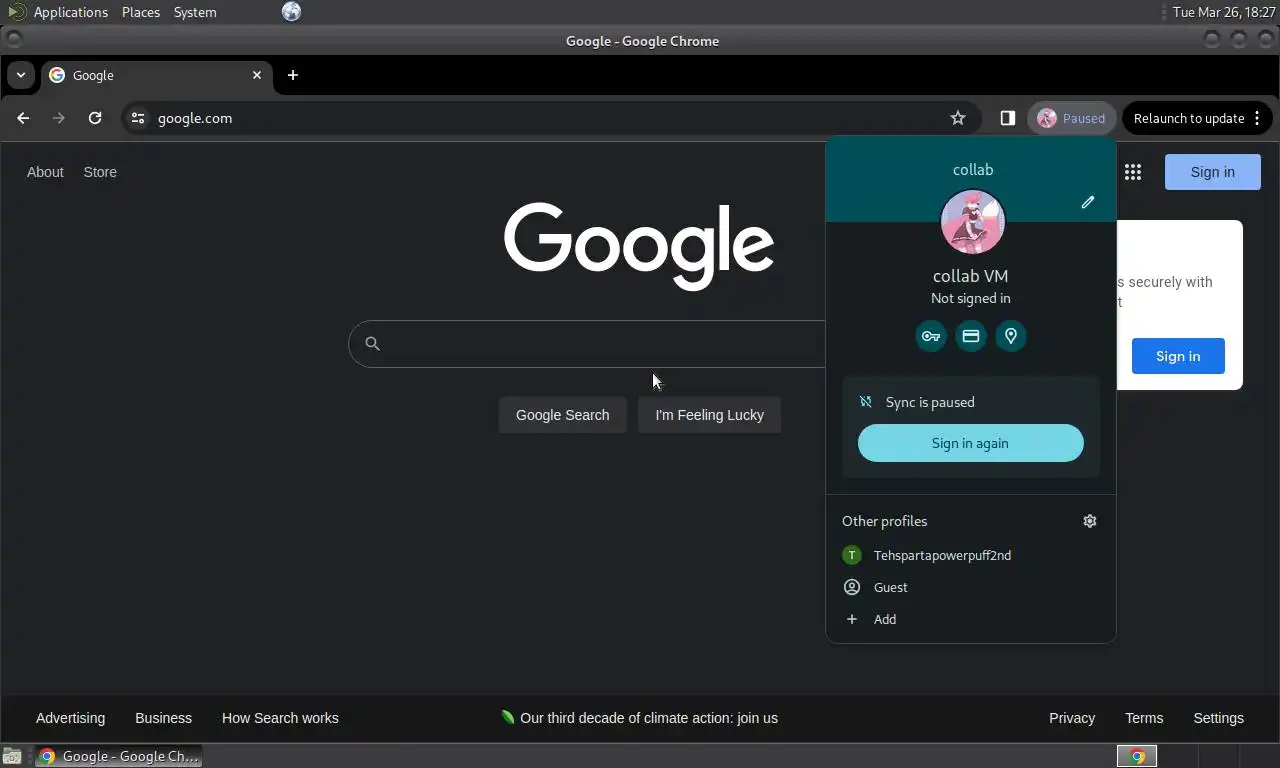Click the Paused profile chip
The height and width of the screenshot is (768, 1280).
[1071, 118]
